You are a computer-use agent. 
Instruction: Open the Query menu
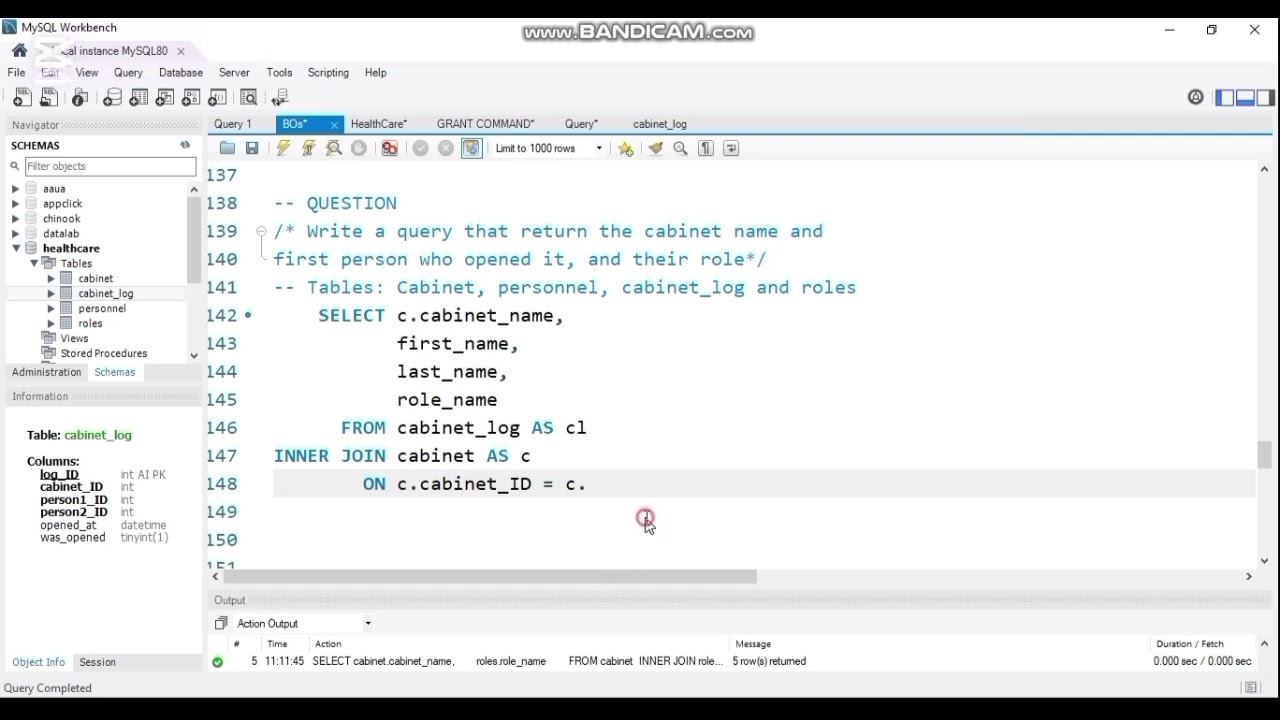[x=128, y=72]
